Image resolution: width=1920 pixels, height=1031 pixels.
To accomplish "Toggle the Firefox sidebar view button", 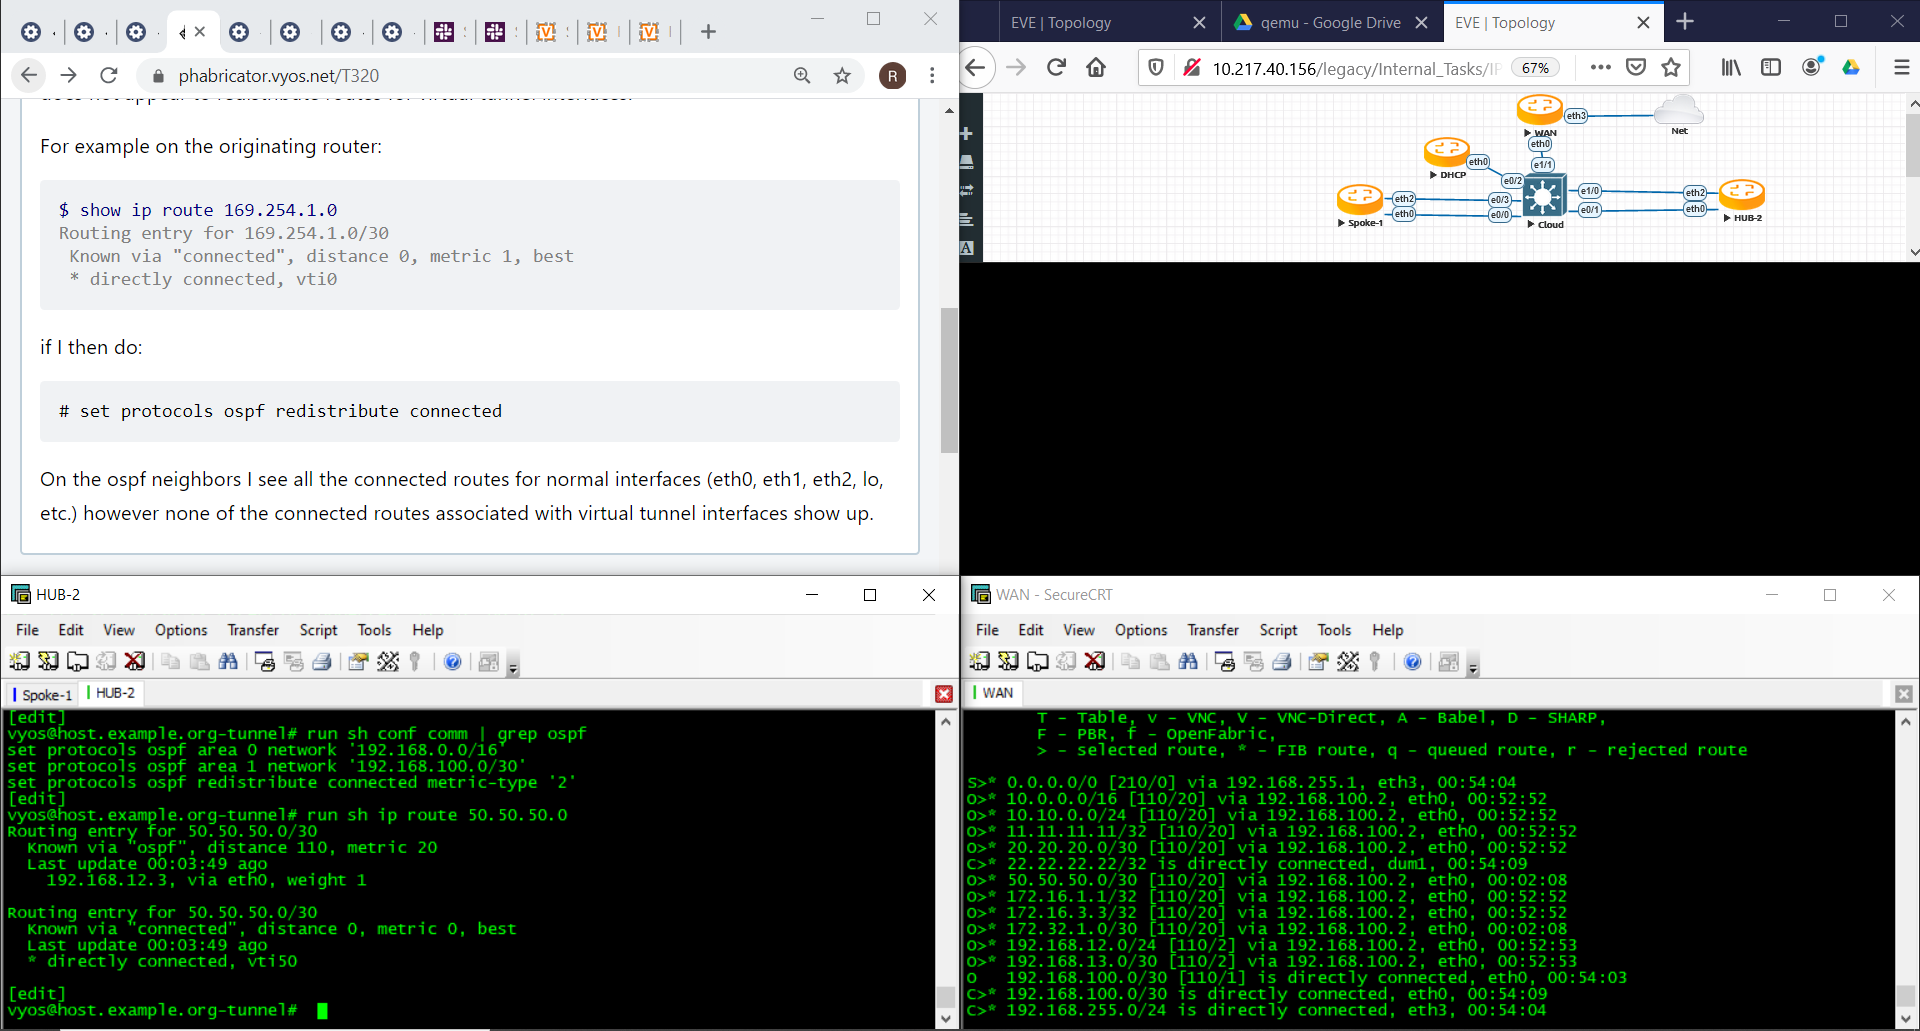I will point(1770,67).
